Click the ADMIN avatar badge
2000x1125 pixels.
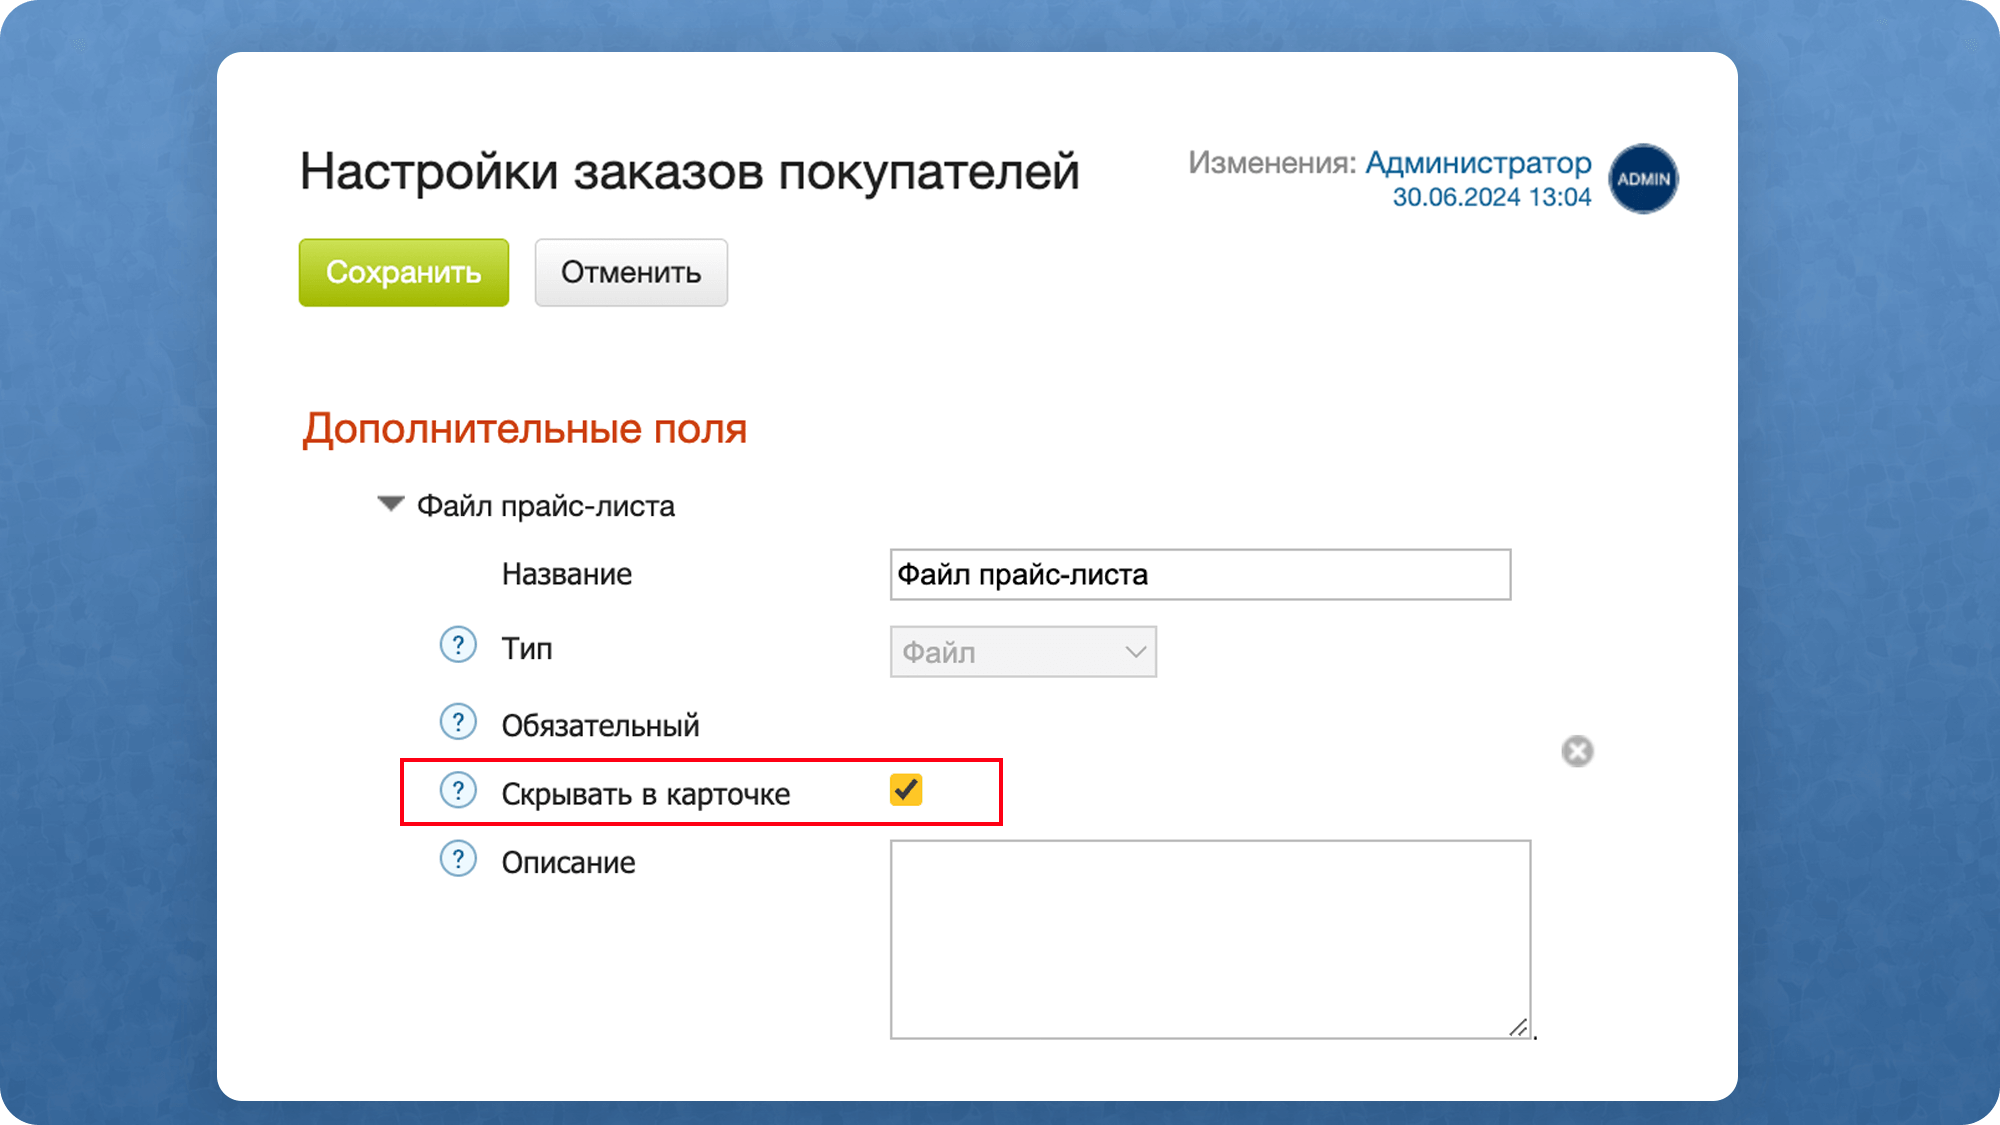click(1643, 179)
